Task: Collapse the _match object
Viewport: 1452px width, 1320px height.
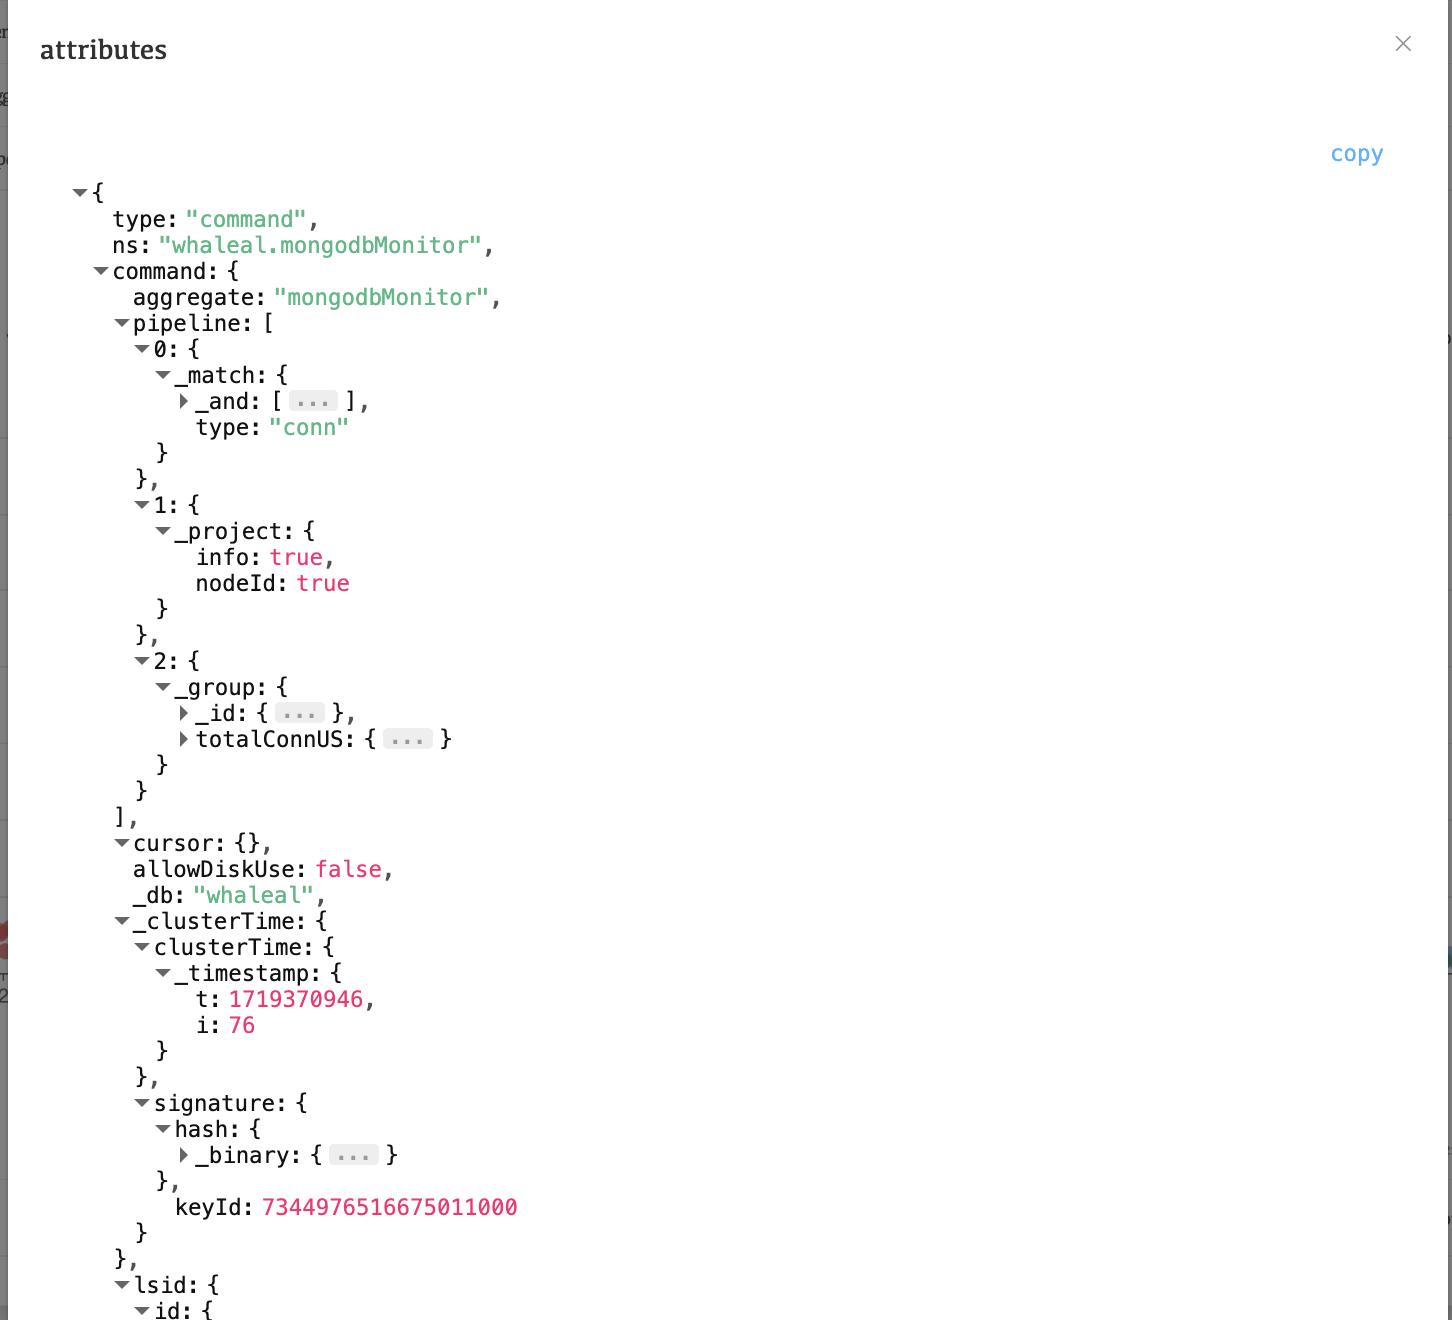Action: tap(163, 375)
